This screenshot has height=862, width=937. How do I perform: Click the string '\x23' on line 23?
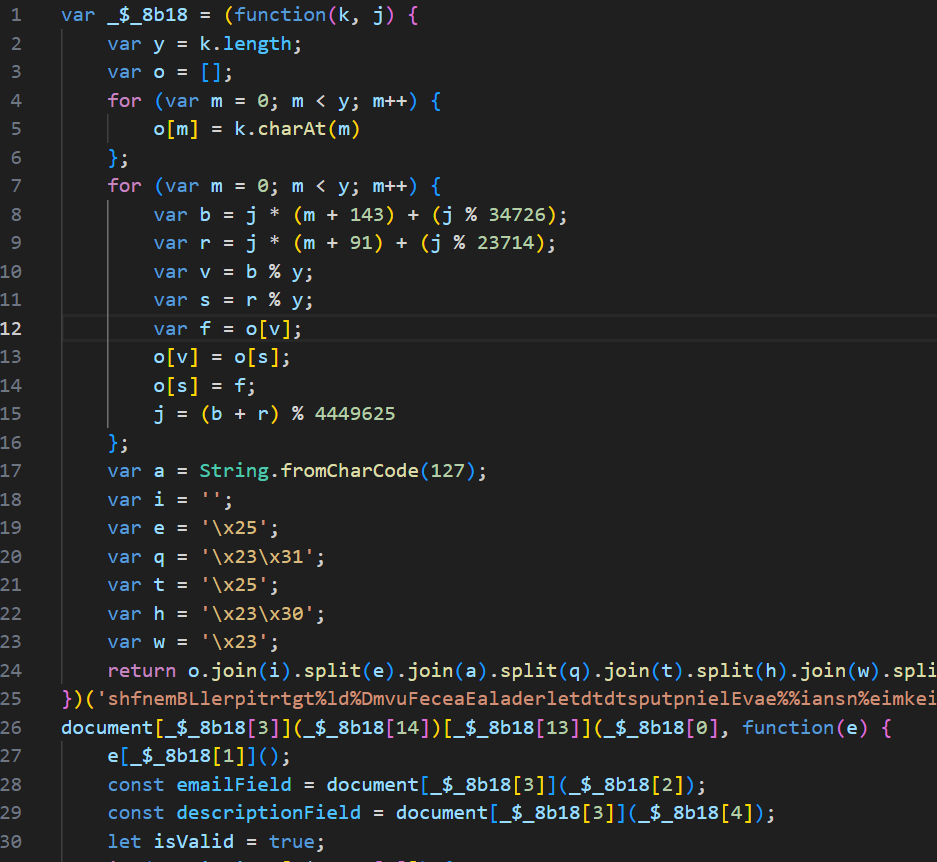(234, 642)
